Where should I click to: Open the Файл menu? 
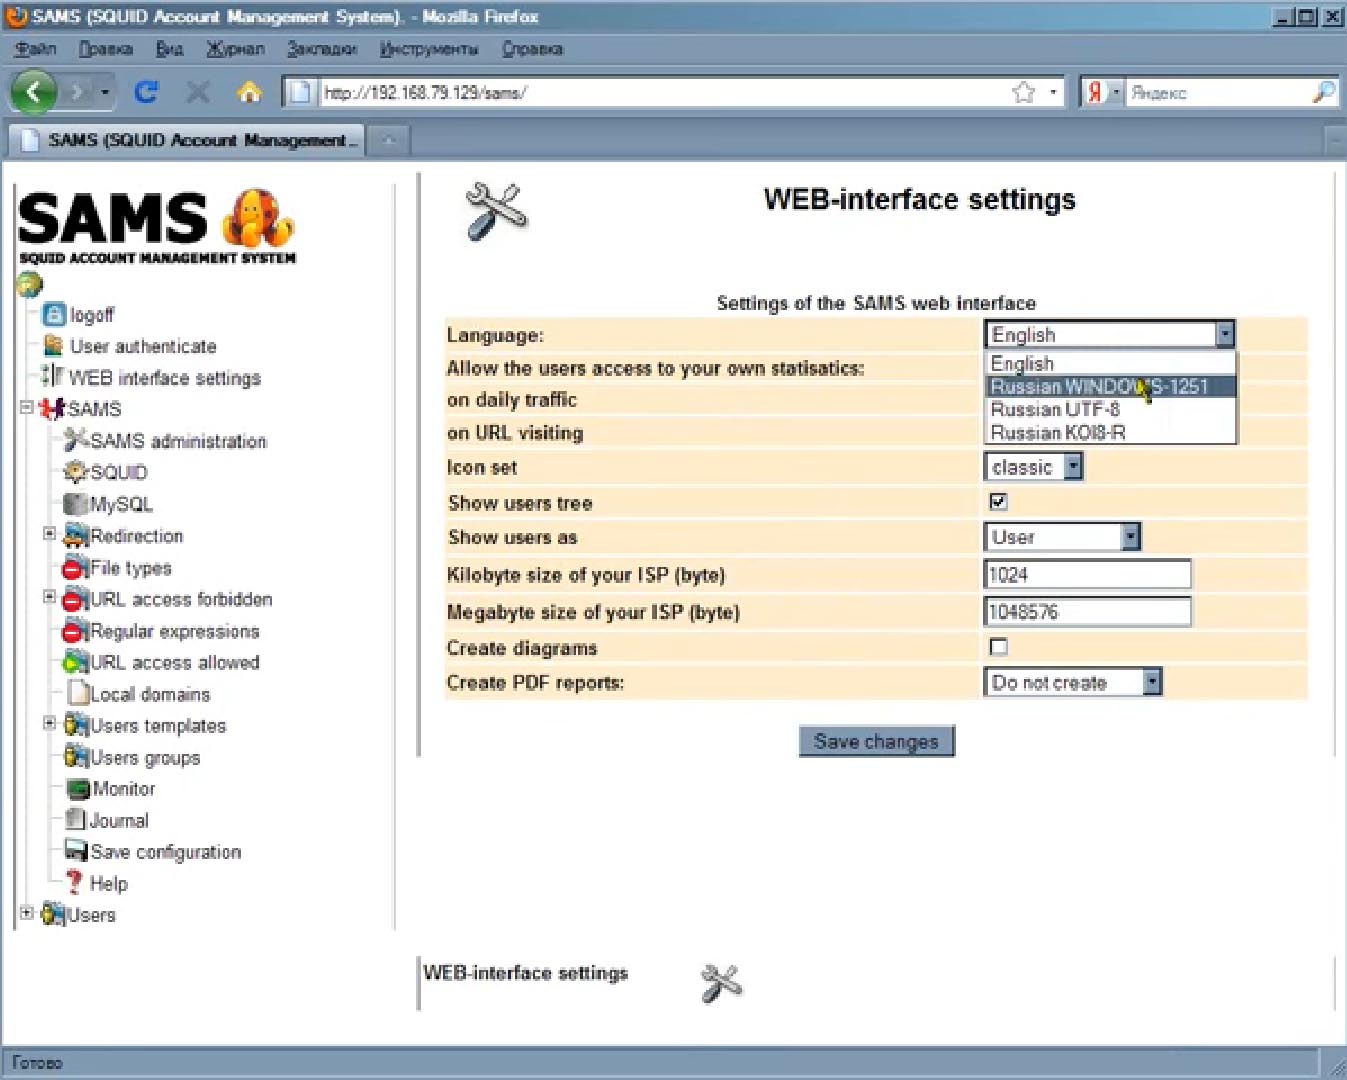(36, 48)
